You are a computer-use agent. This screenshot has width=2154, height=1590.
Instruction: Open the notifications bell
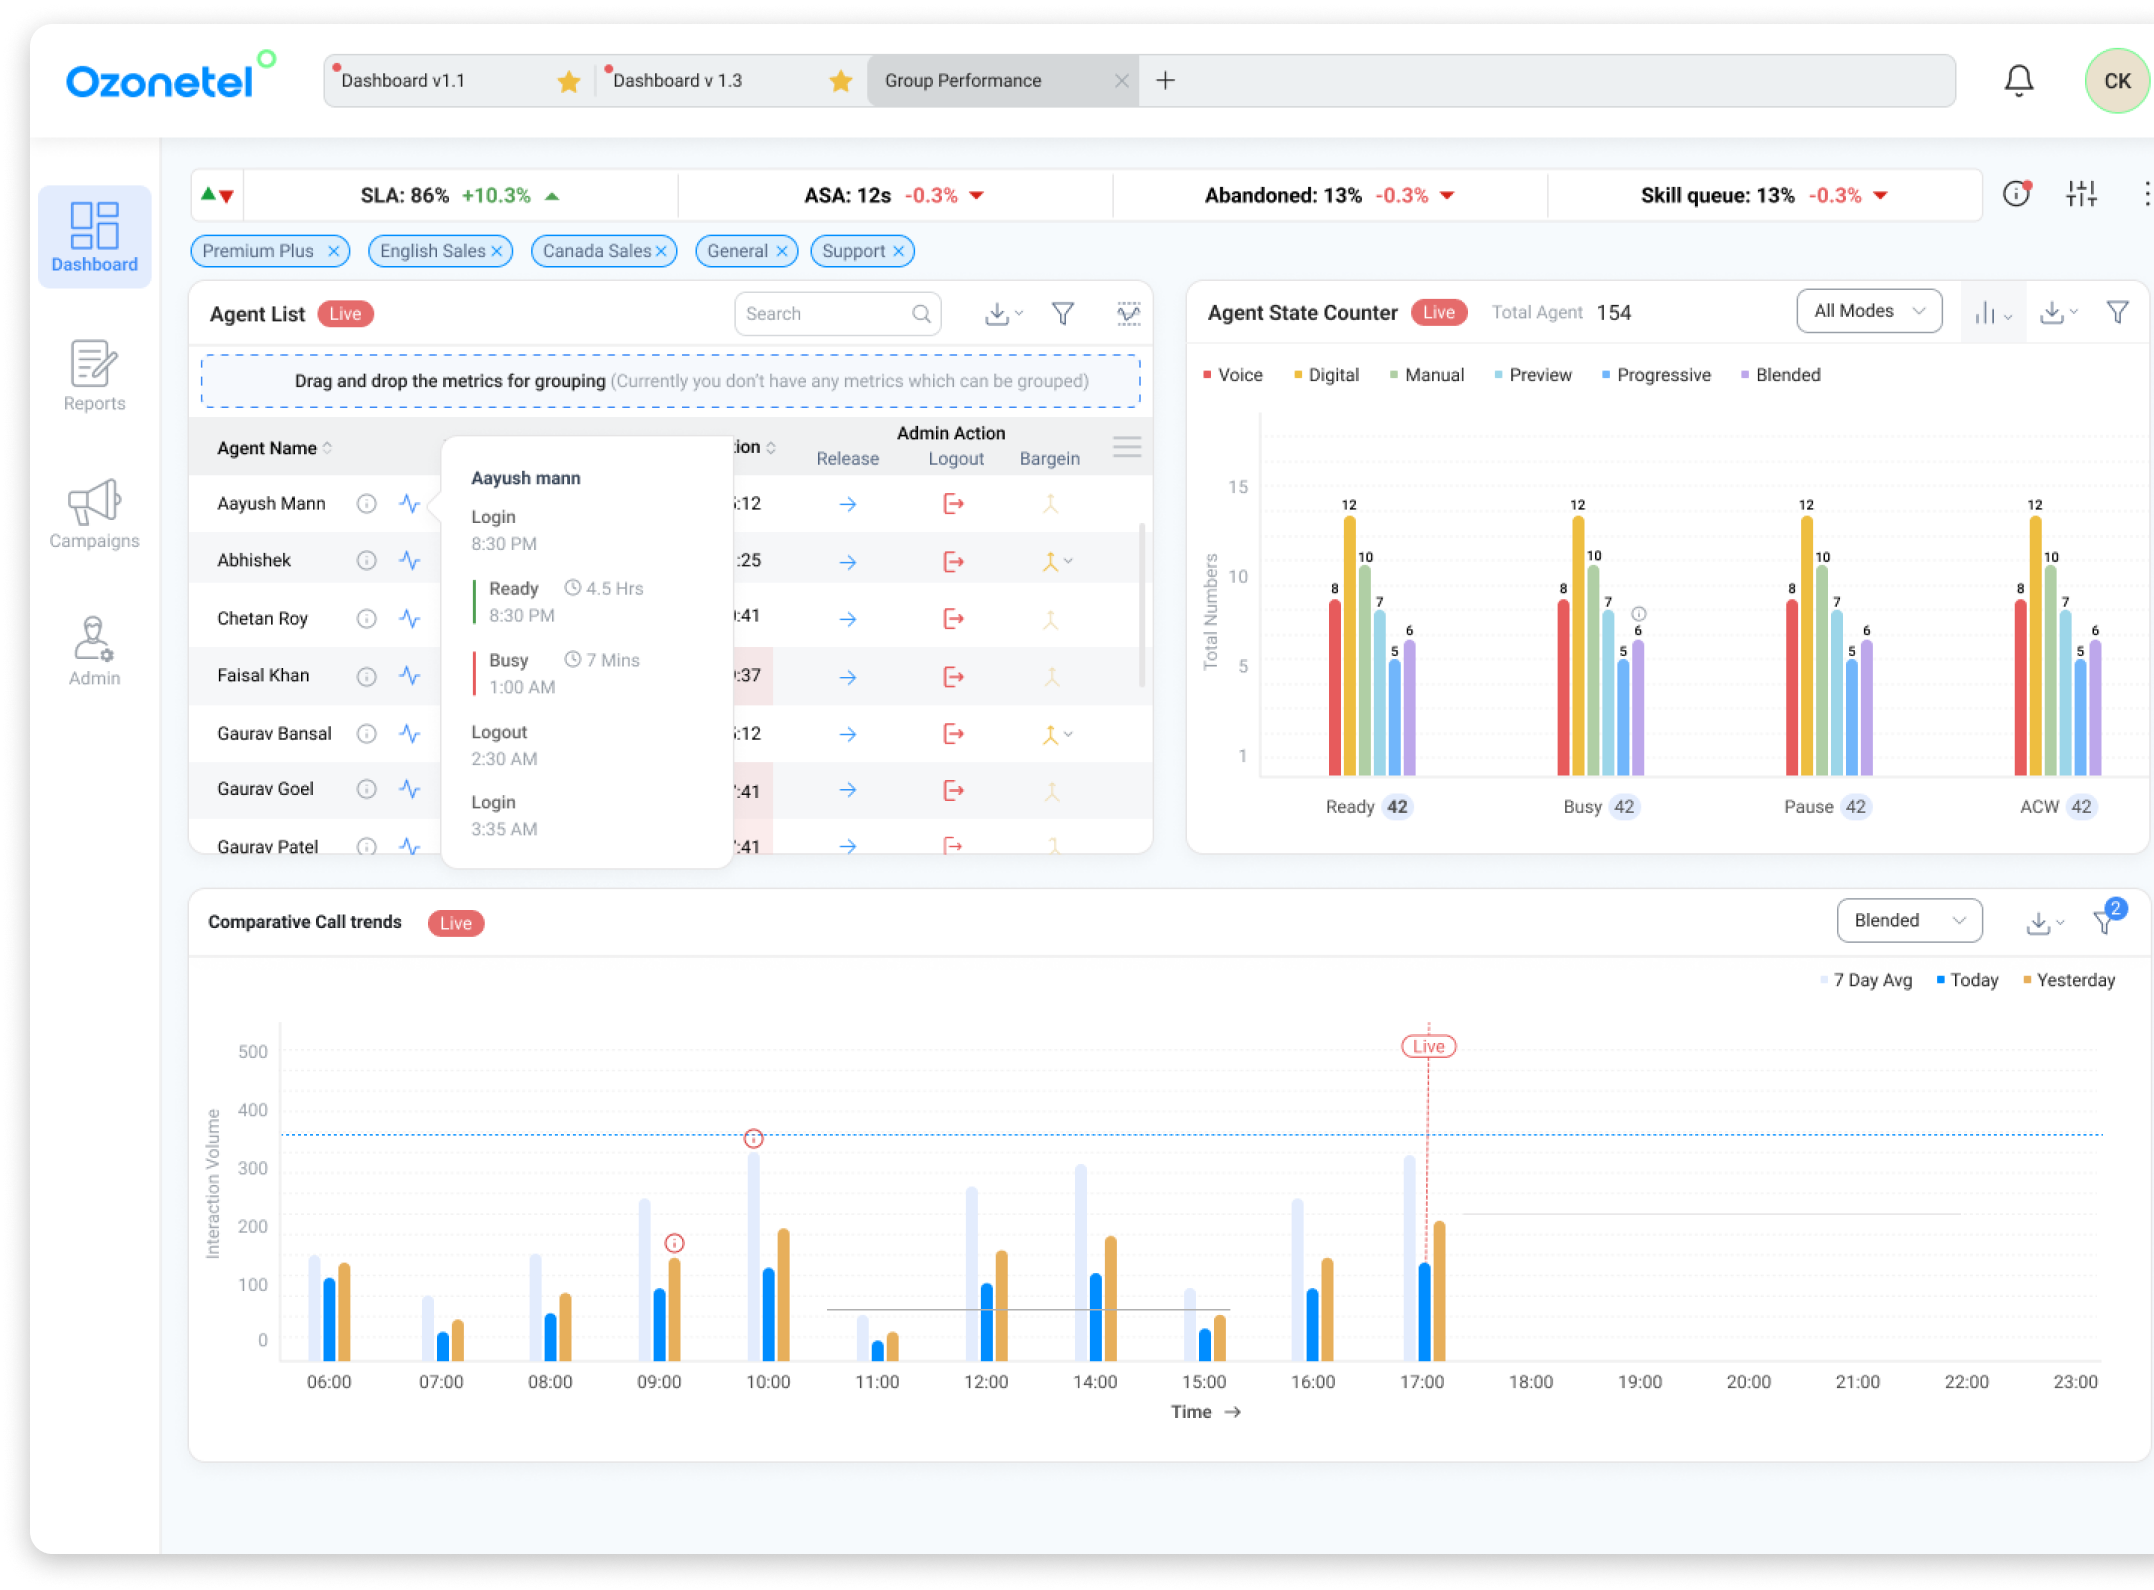point(2018,81)
